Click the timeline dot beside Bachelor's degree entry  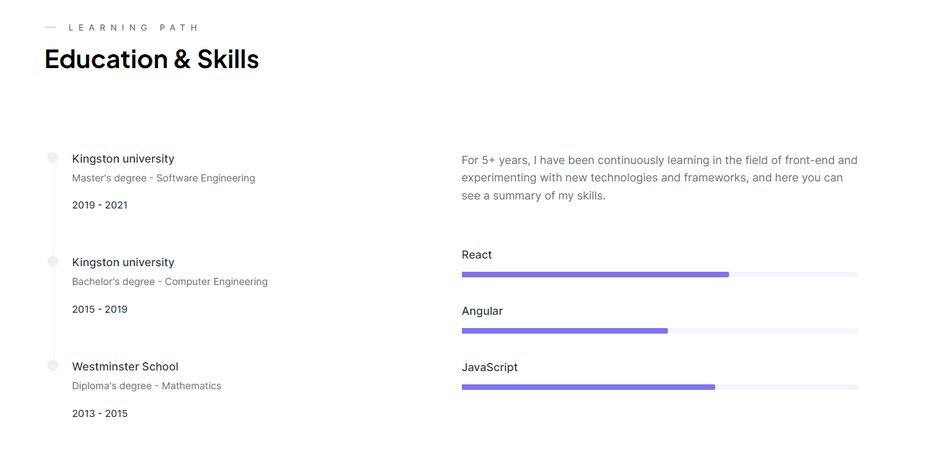pos(53,261)
